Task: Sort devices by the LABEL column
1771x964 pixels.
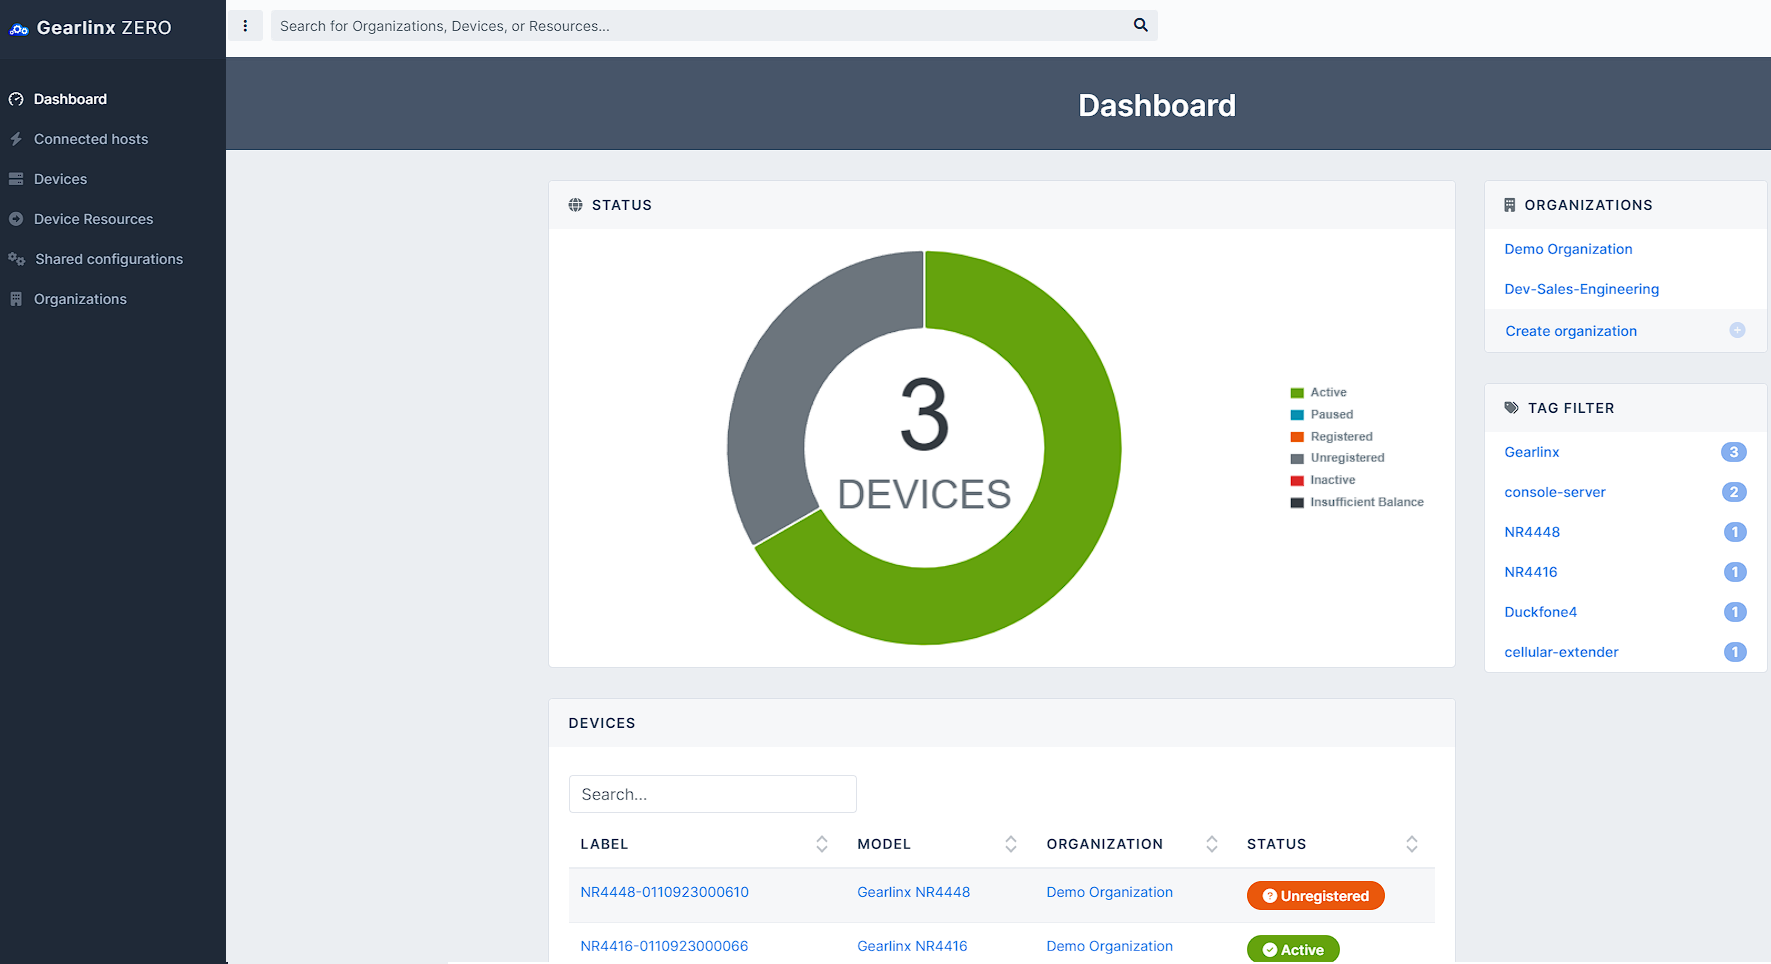Action: coord(821,844)
